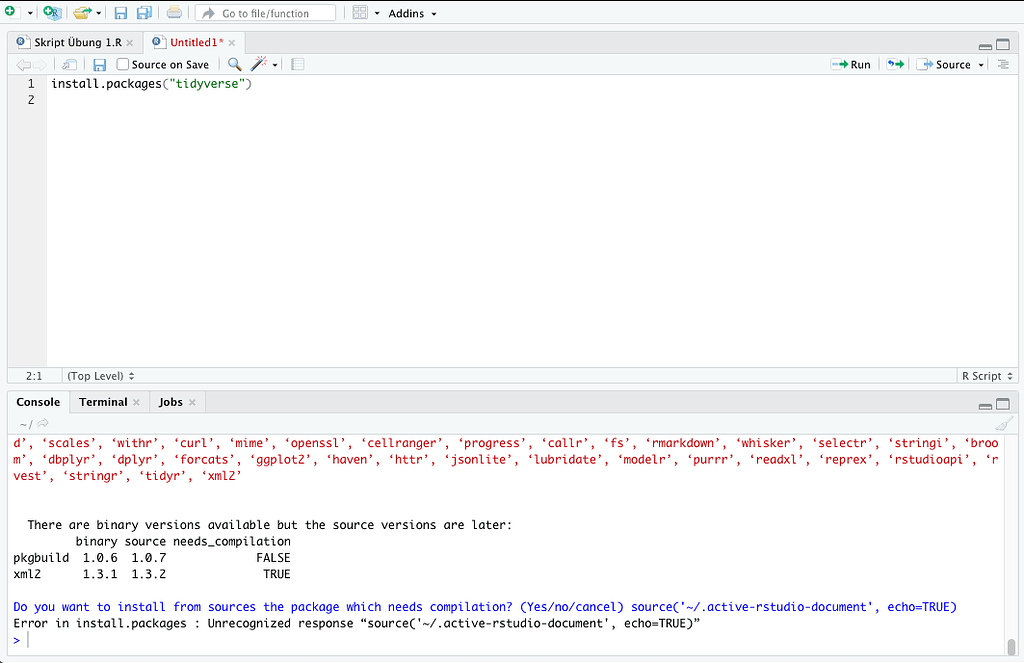Maximize the source editor pane
This screenshot has width=1024, height=663.
coord(1003,45)
